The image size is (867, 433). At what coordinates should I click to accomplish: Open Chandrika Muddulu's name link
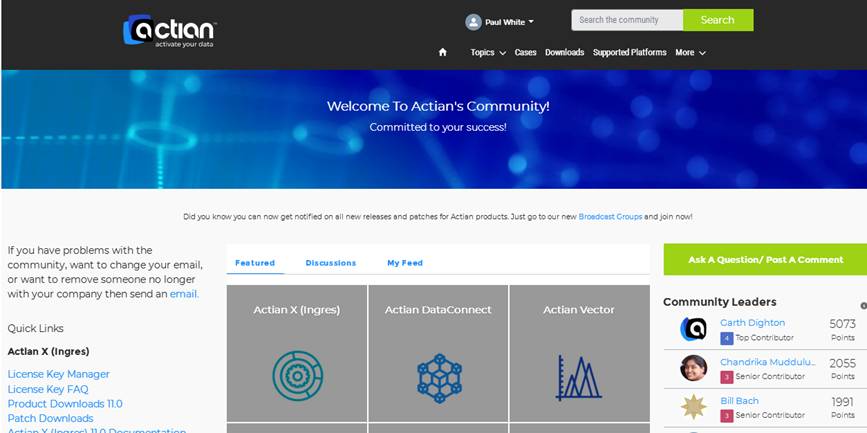point(768,362)
